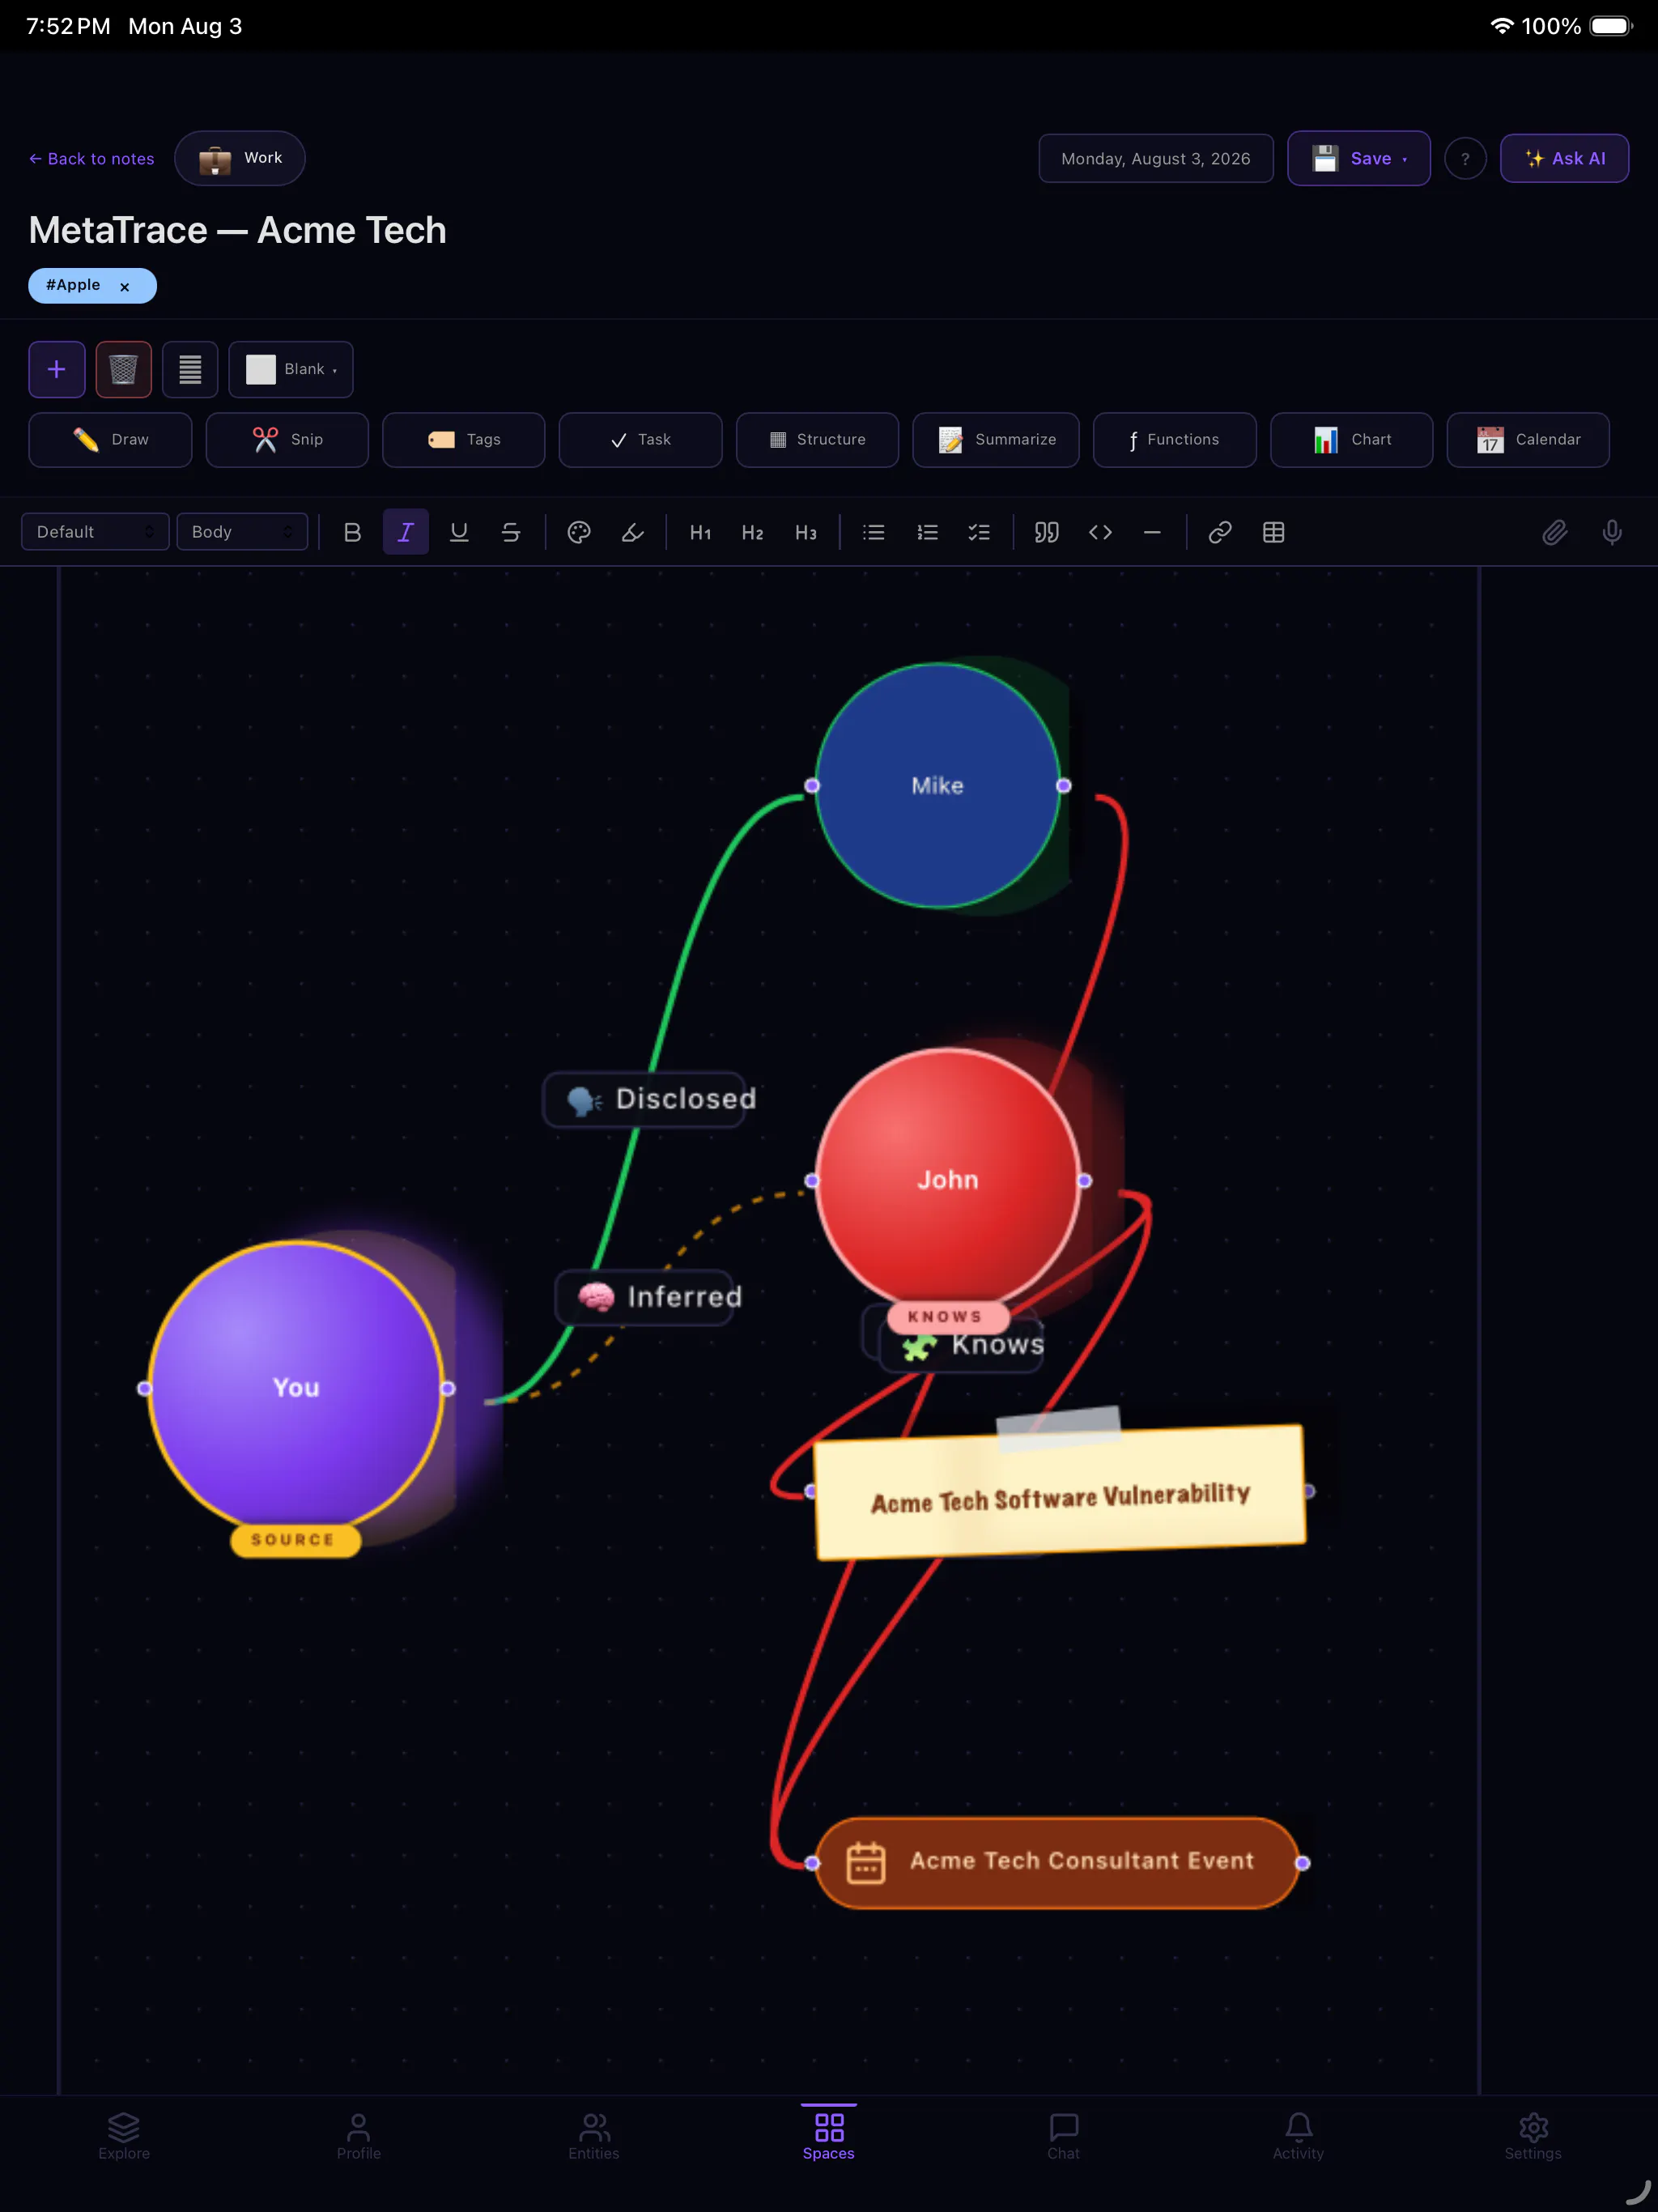Open the Activity tab
1658x2212 pixels.
pos(1298,2136)
